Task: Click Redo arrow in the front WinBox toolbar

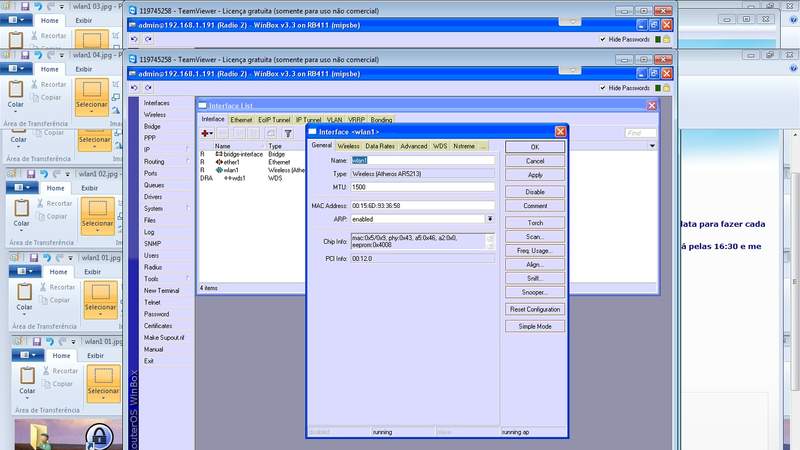Action: [148, 88]
